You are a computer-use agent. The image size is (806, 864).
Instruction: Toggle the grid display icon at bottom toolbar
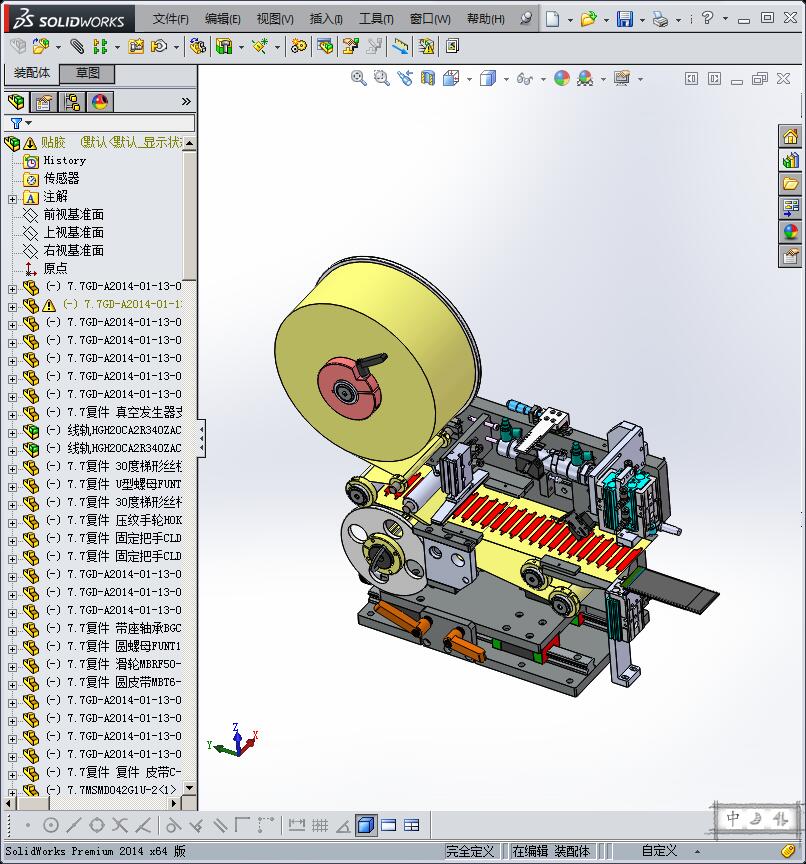[x=320, y=825]
